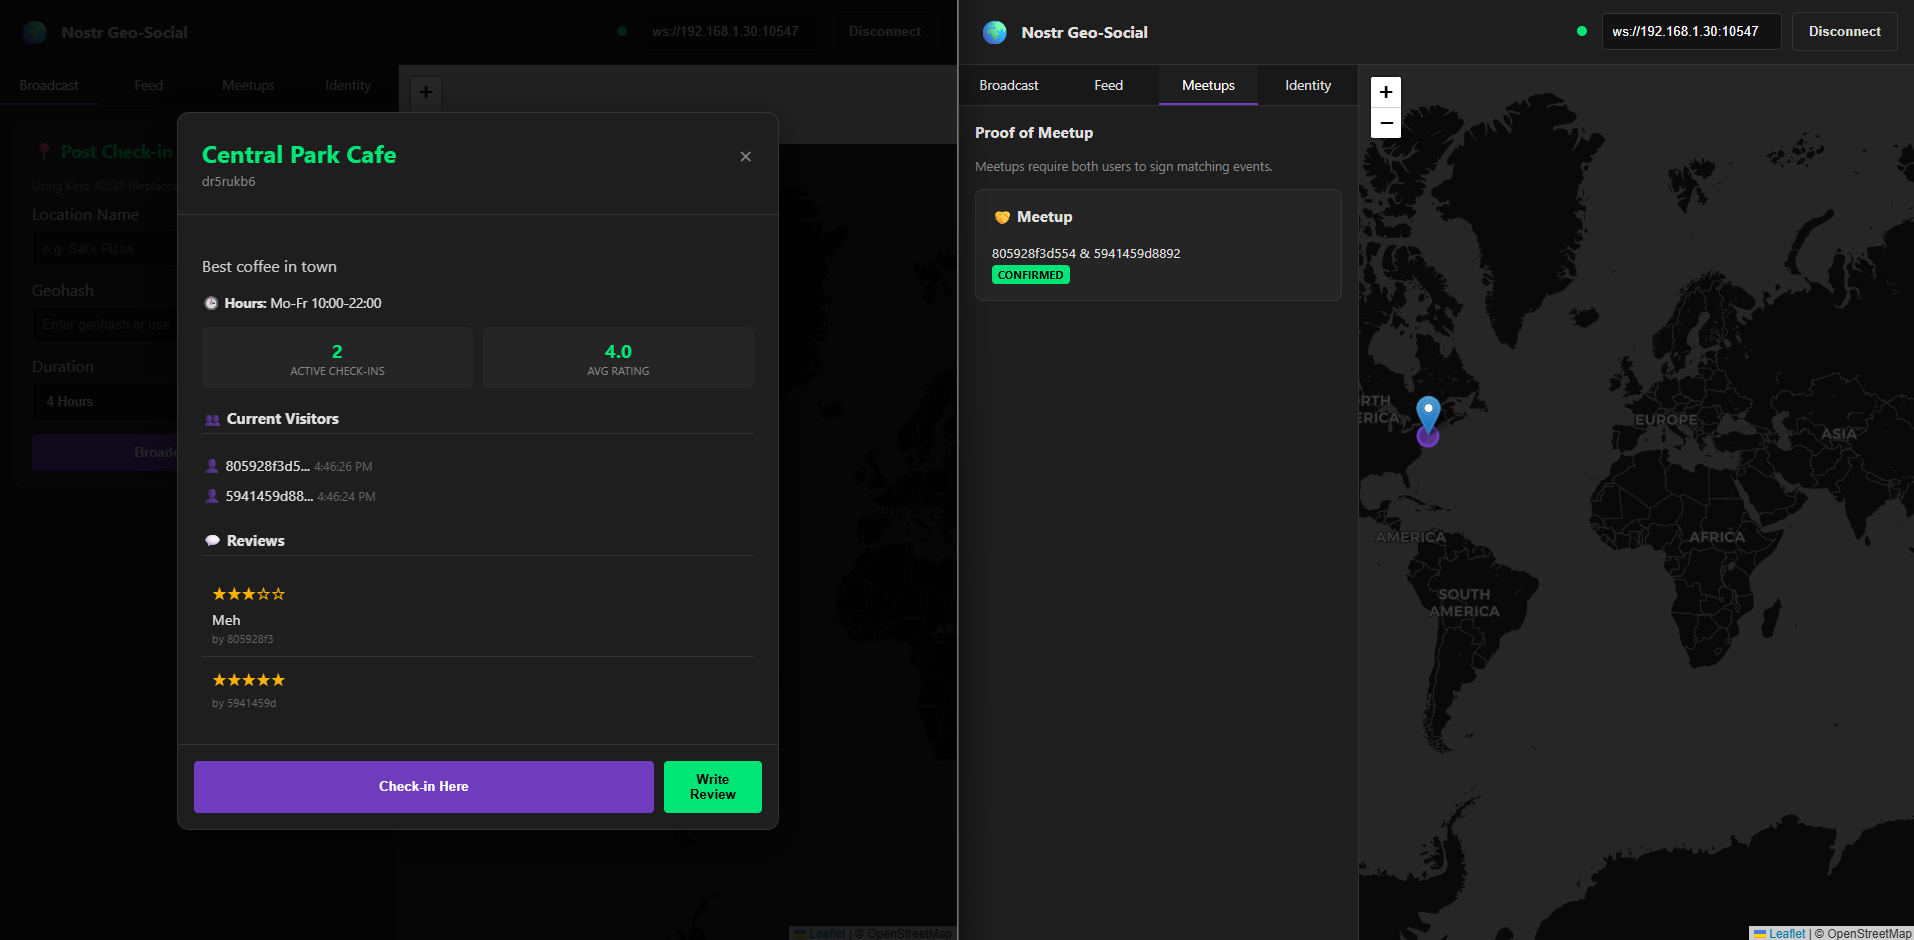Click the handshake Meetup icon
This screenshot has height=940, width=1914.
[1002, 217]
